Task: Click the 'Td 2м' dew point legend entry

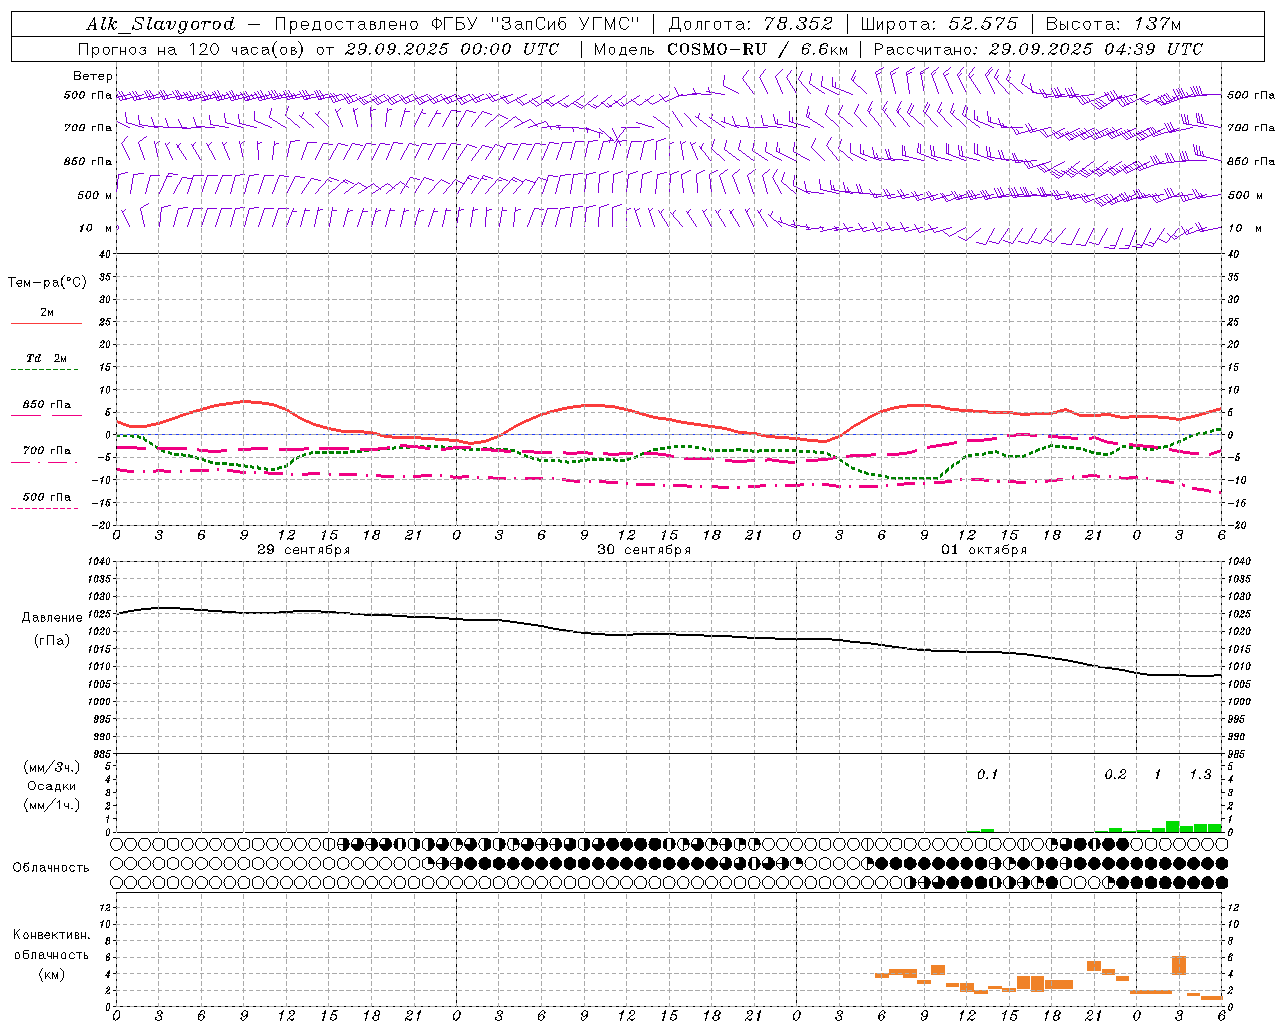Action: [47, 358]
